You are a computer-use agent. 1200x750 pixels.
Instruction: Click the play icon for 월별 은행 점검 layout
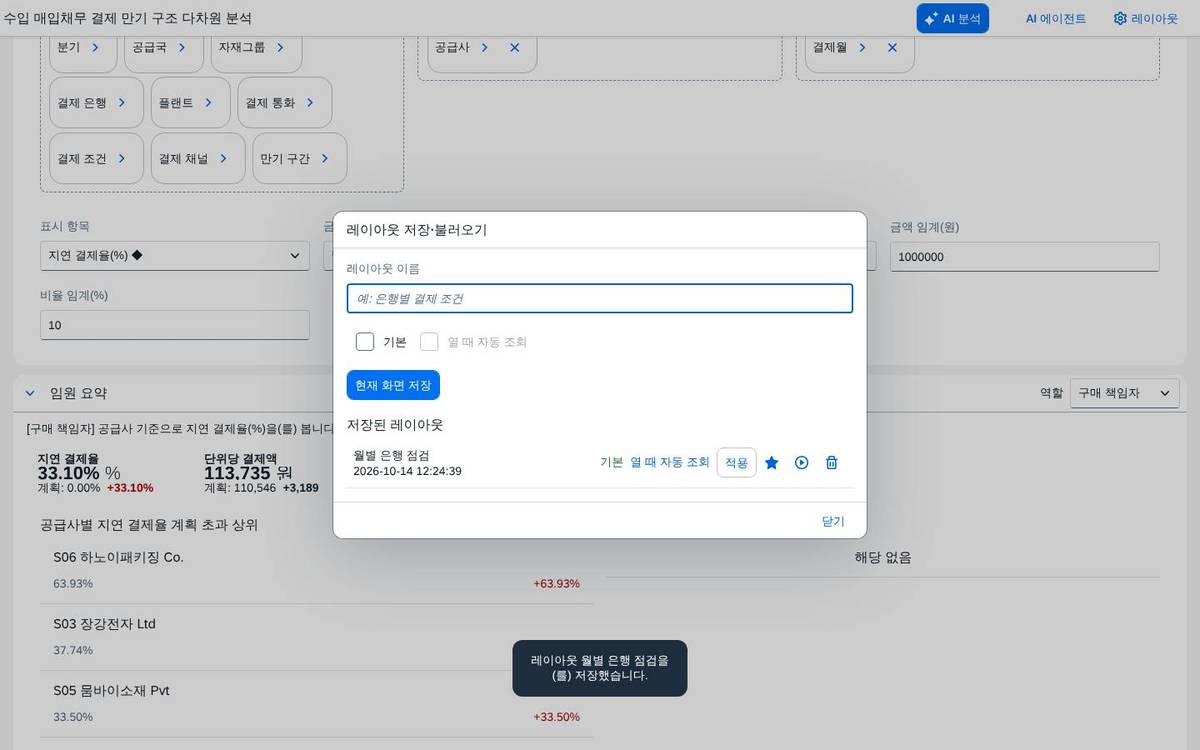(x=801, y=462)
